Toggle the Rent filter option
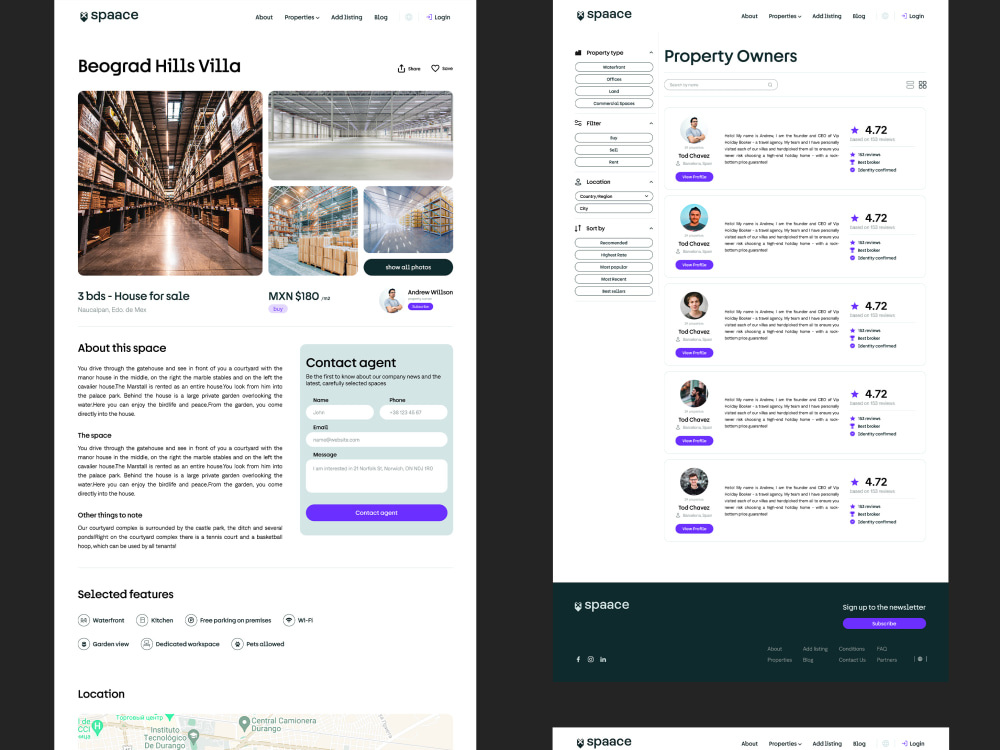Image resolution: width=1000 pixels, height=750 pixels. click(614, 162)
